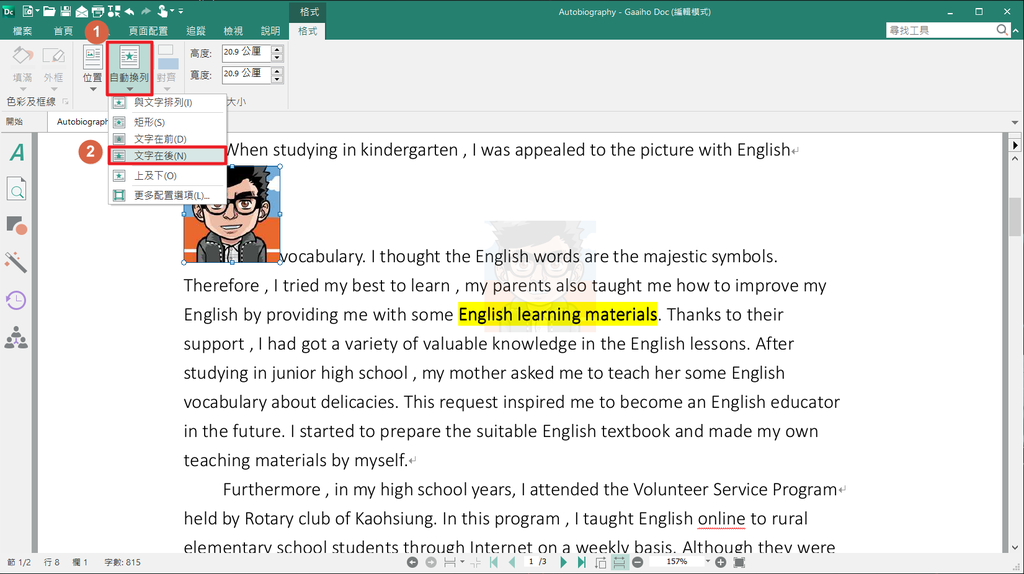1024x574 pixels.
Task: Expand customize quick access toolbar arrow
Action: tap(181, 11)
